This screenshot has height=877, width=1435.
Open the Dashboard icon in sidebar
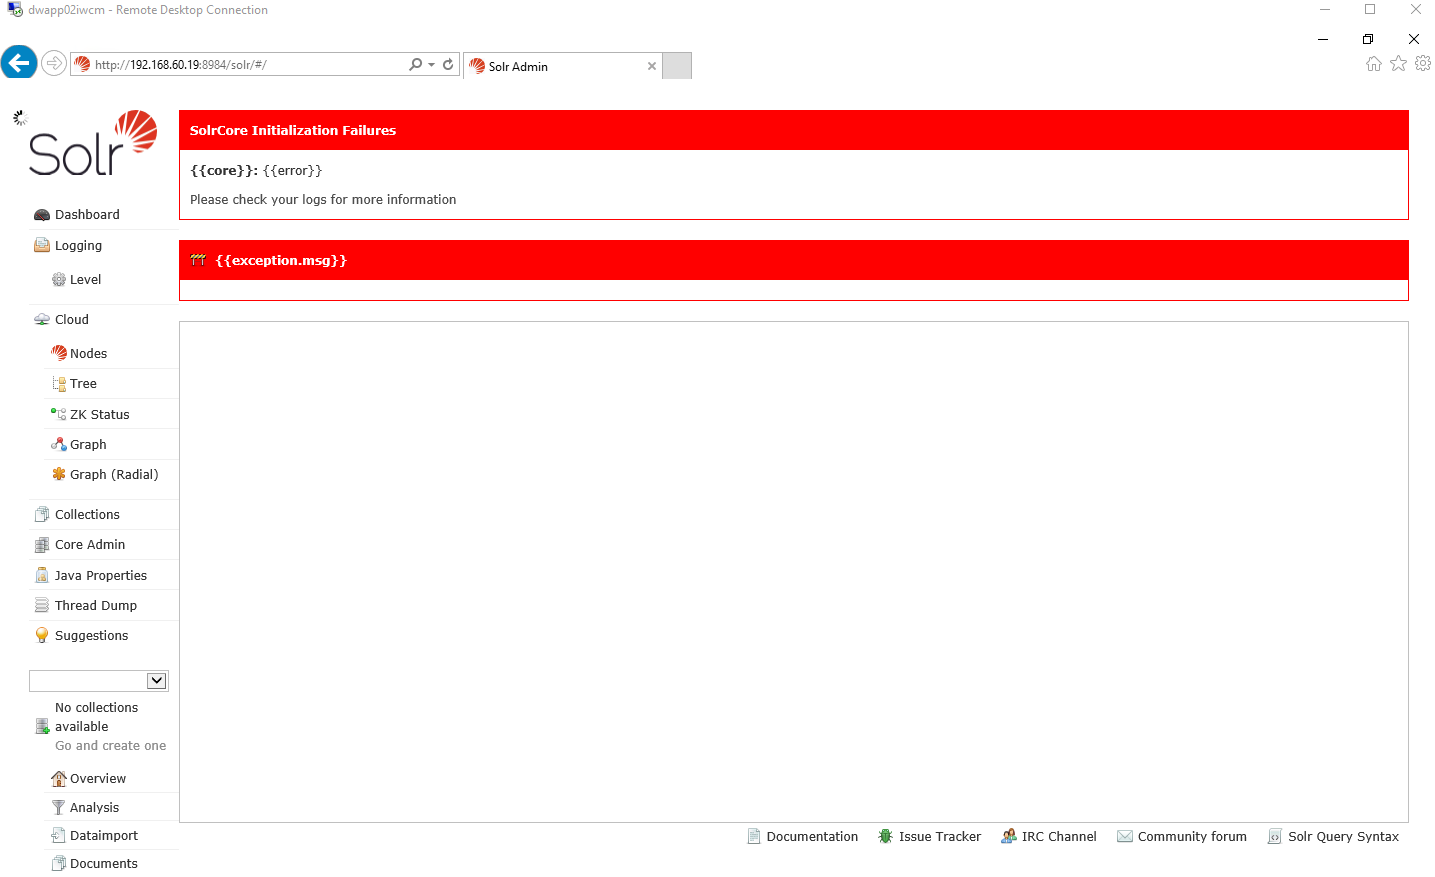[42, 215]
